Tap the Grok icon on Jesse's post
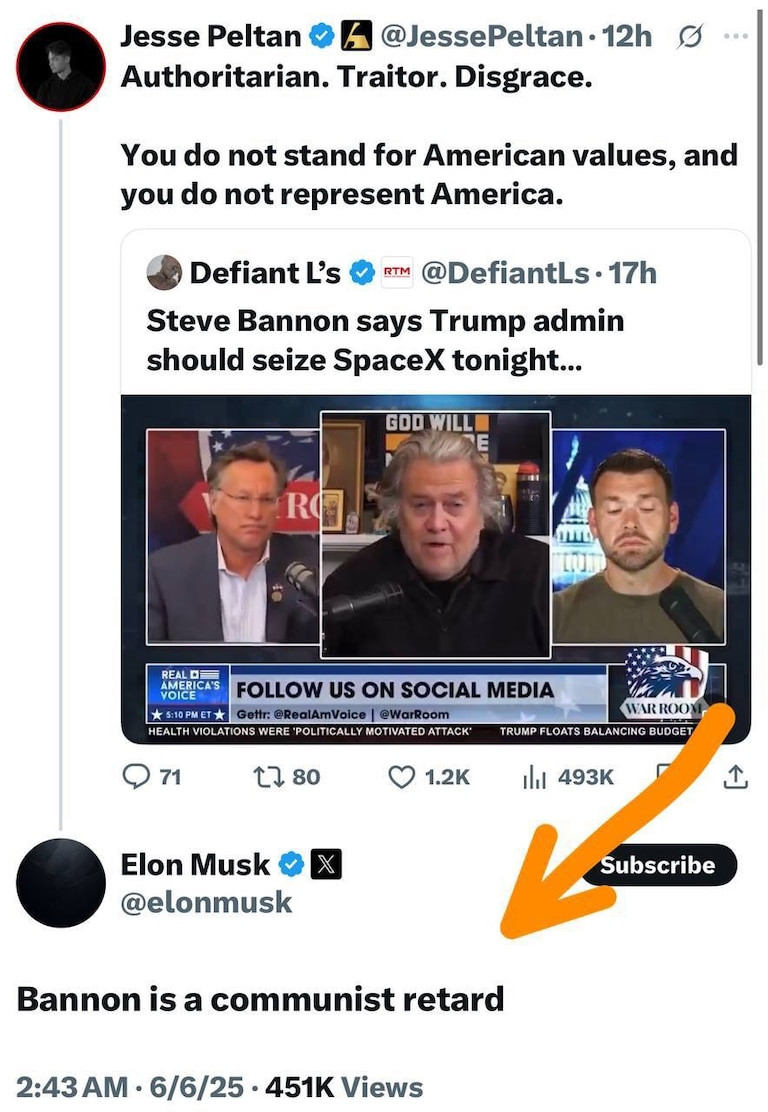The image size is (768, 1112). tap(690, 37)
